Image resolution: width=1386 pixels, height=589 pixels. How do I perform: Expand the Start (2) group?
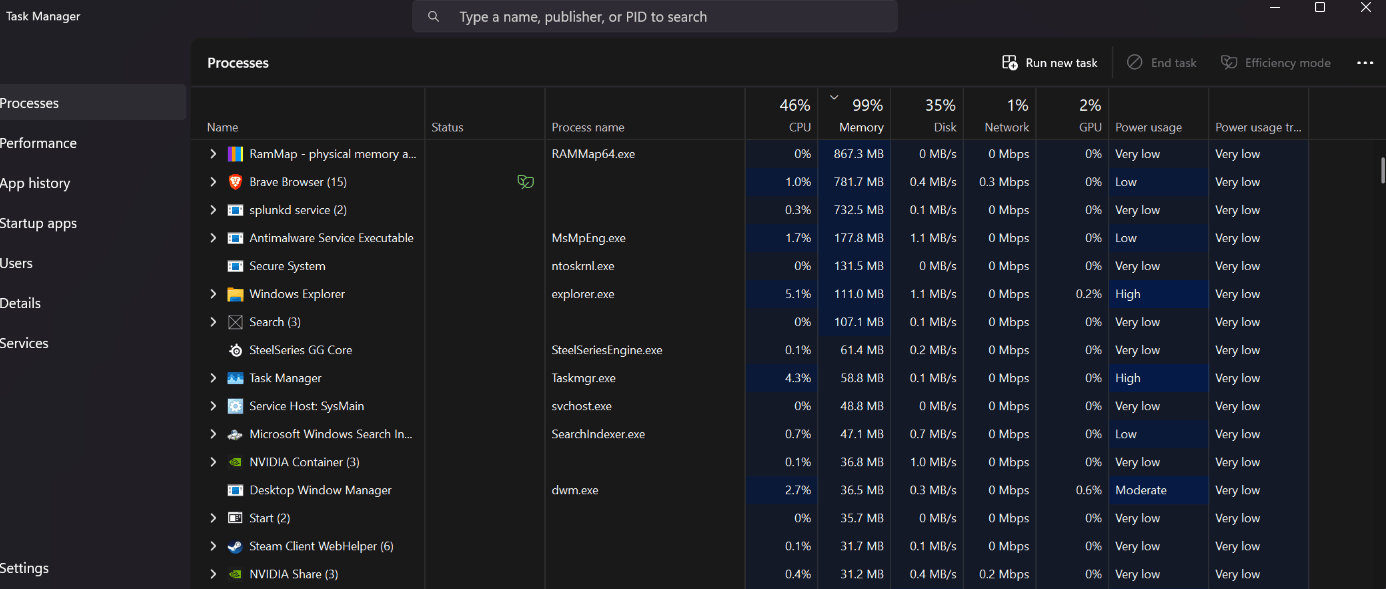pyautogui.click(x=213, y=518)
